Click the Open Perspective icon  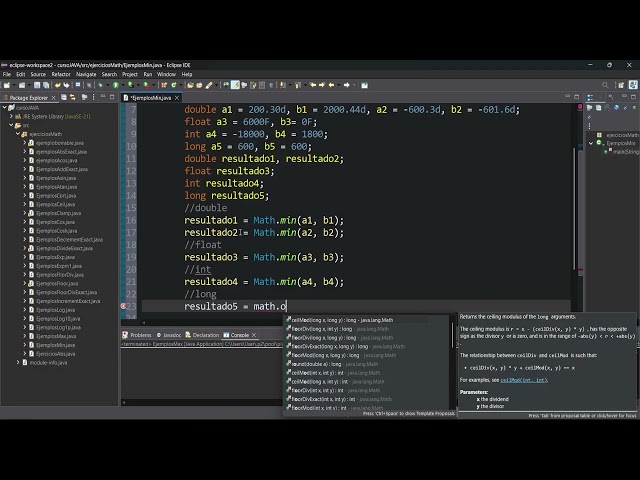pyautogui.click(x=621, y=85)
